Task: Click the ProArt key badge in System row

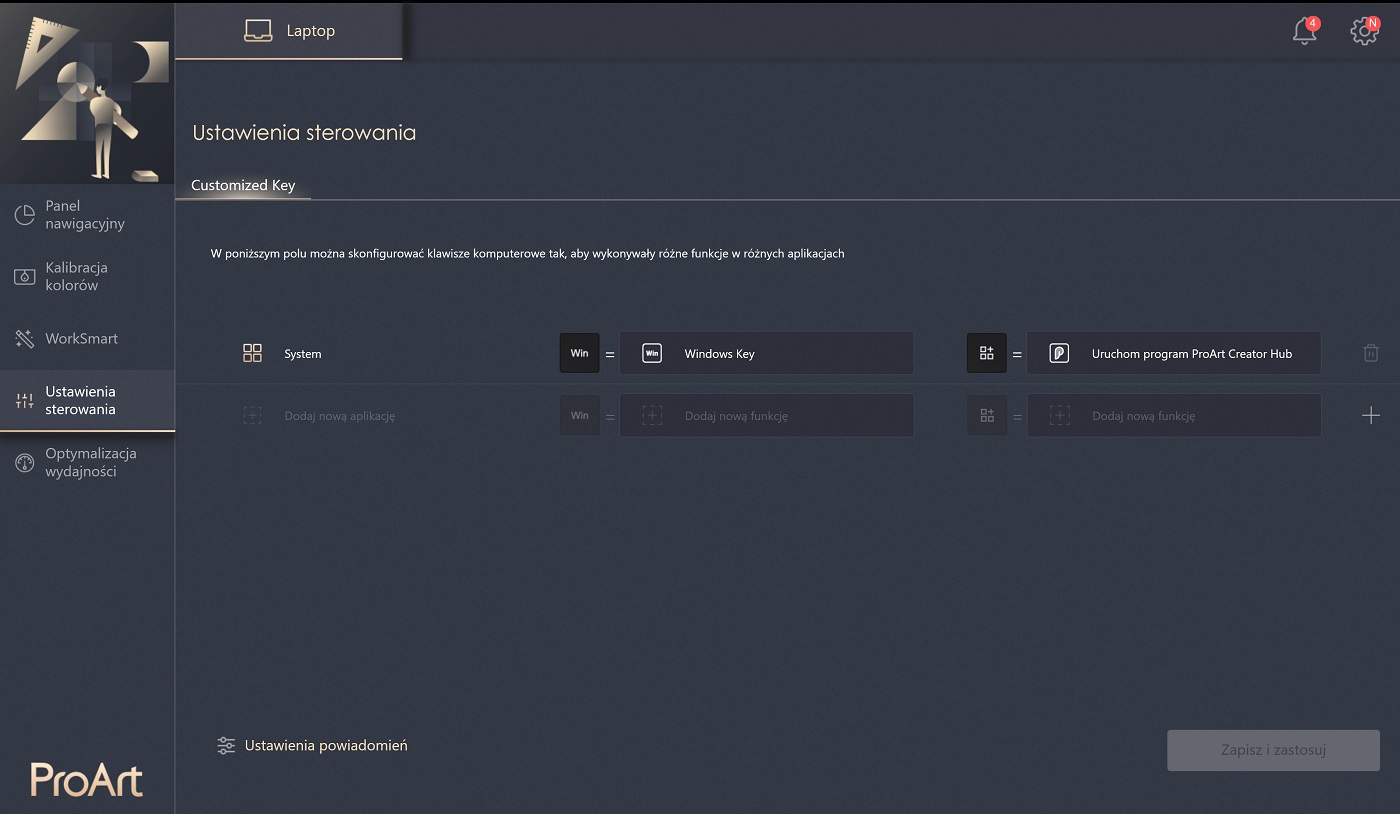Action: pyautogui.click(x=986, y=353)
